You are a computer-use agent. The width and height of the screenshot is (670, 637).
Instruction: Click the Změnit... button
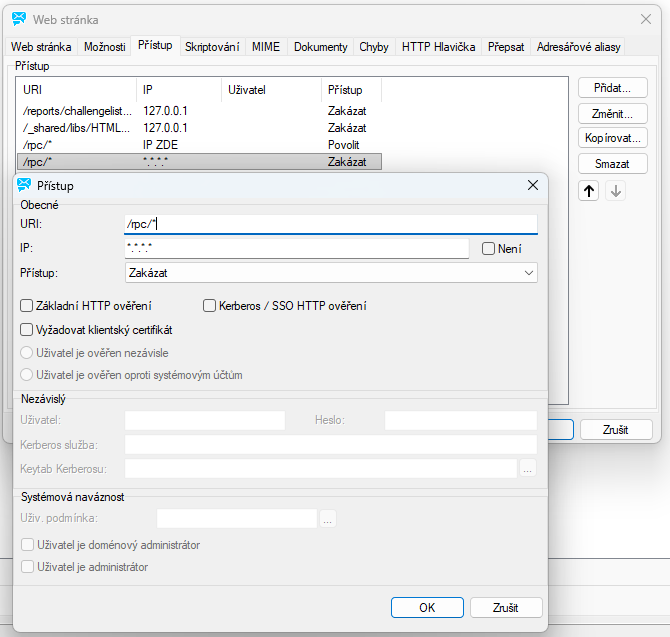[x=612, y=114]
